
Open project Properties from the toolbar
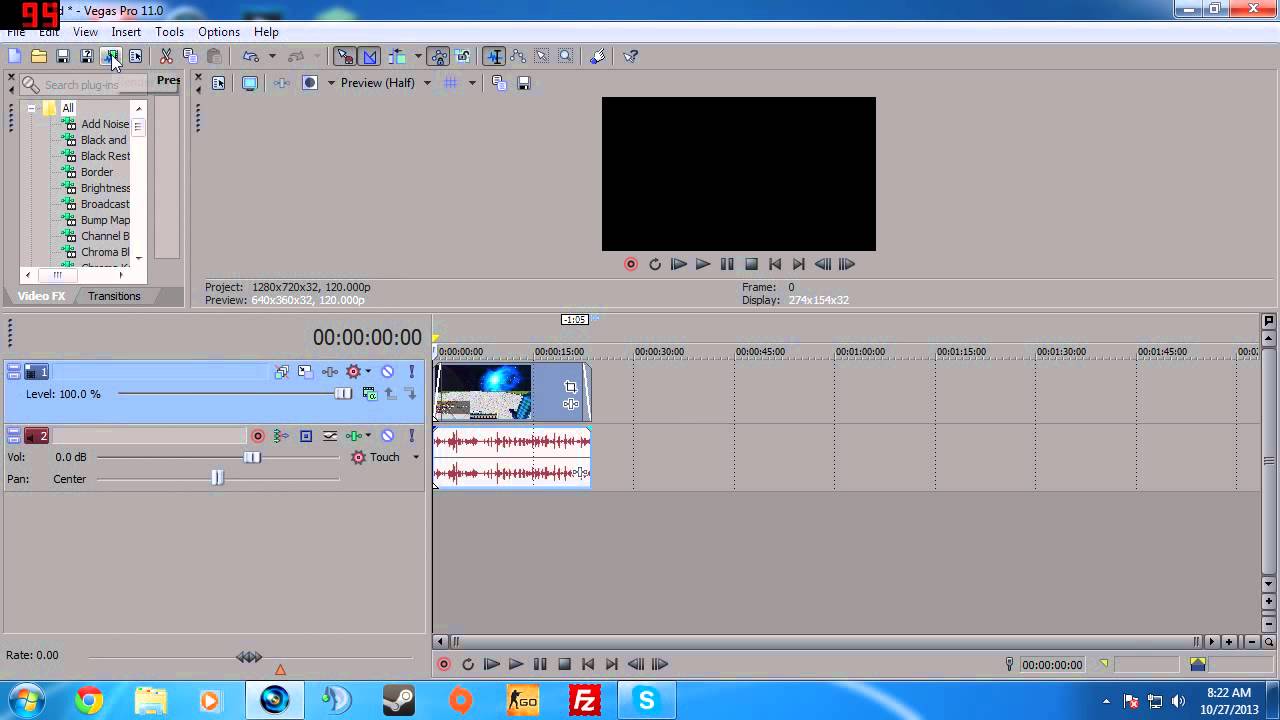[x=135, y=57]
